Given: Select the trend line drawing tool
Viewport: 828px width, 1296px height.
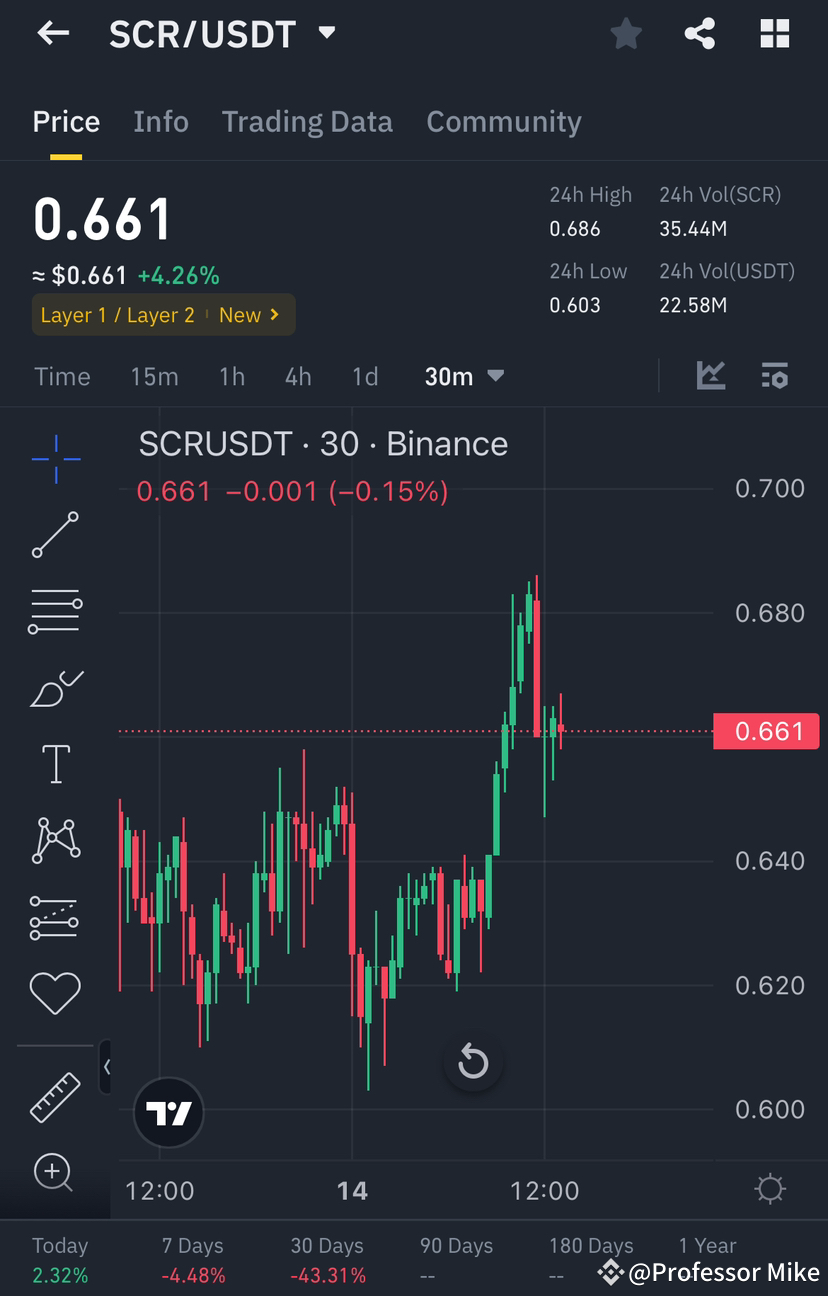Looking at the screenshot, I should pos(55,535).
